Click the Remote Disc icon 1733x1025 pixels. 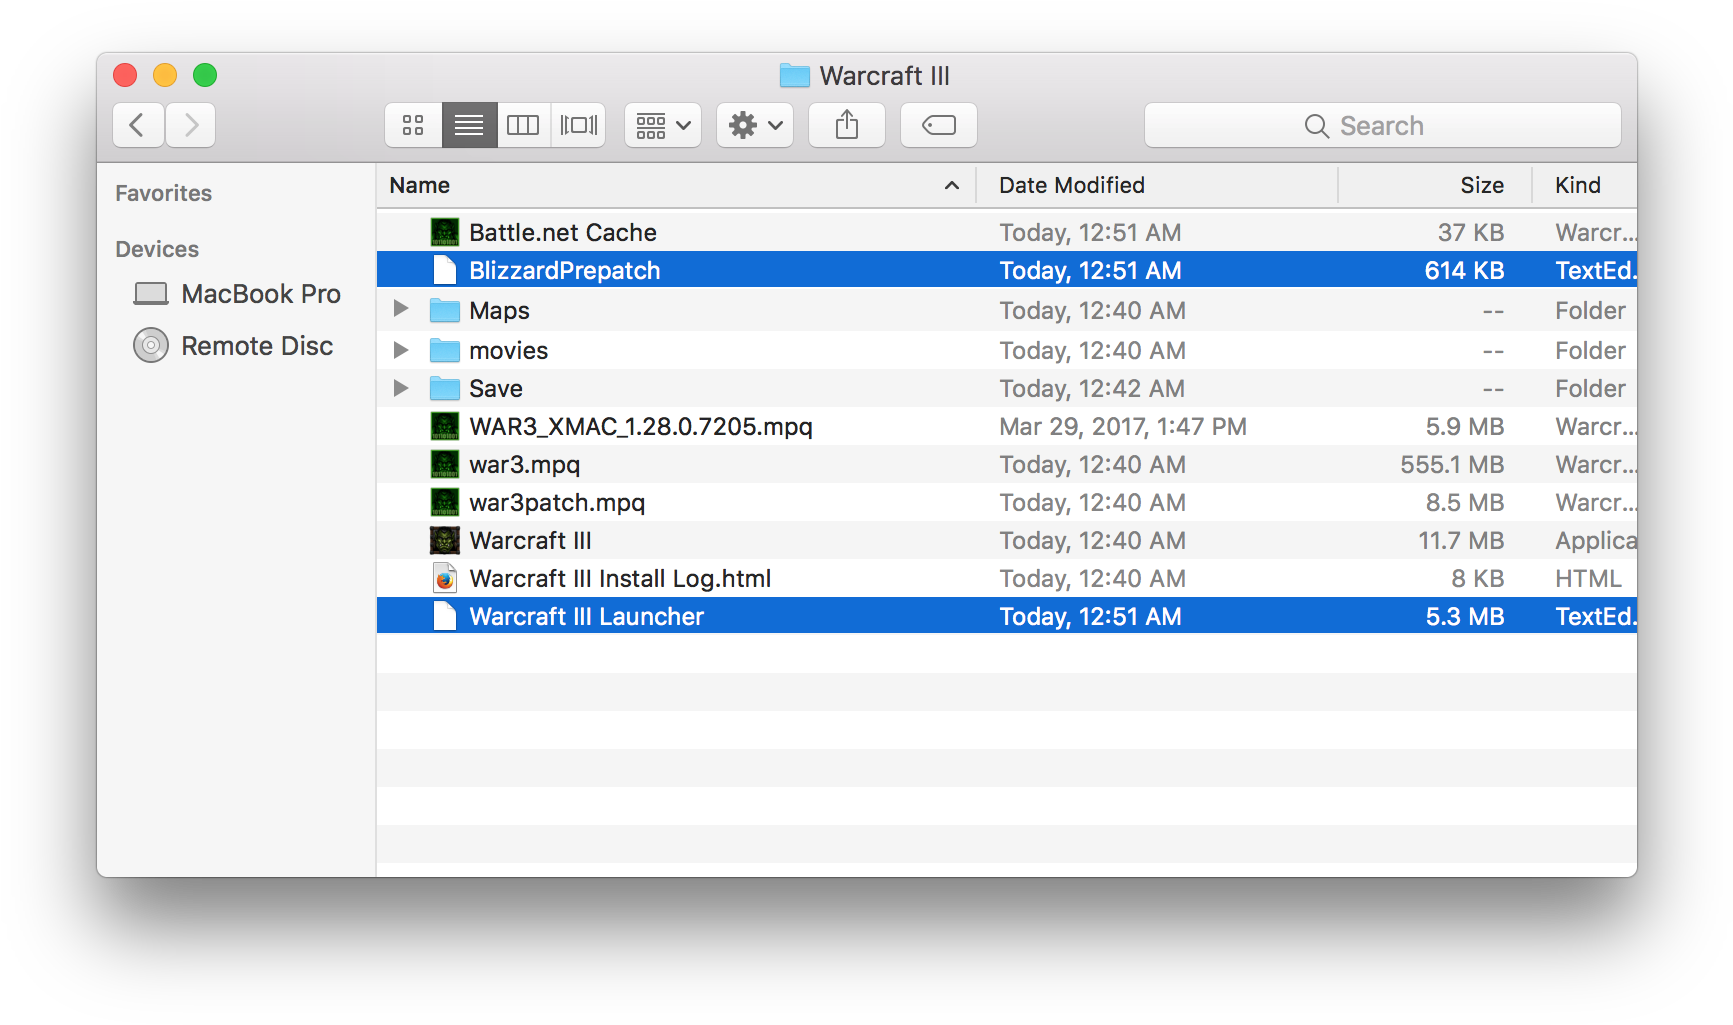[151, 346]
